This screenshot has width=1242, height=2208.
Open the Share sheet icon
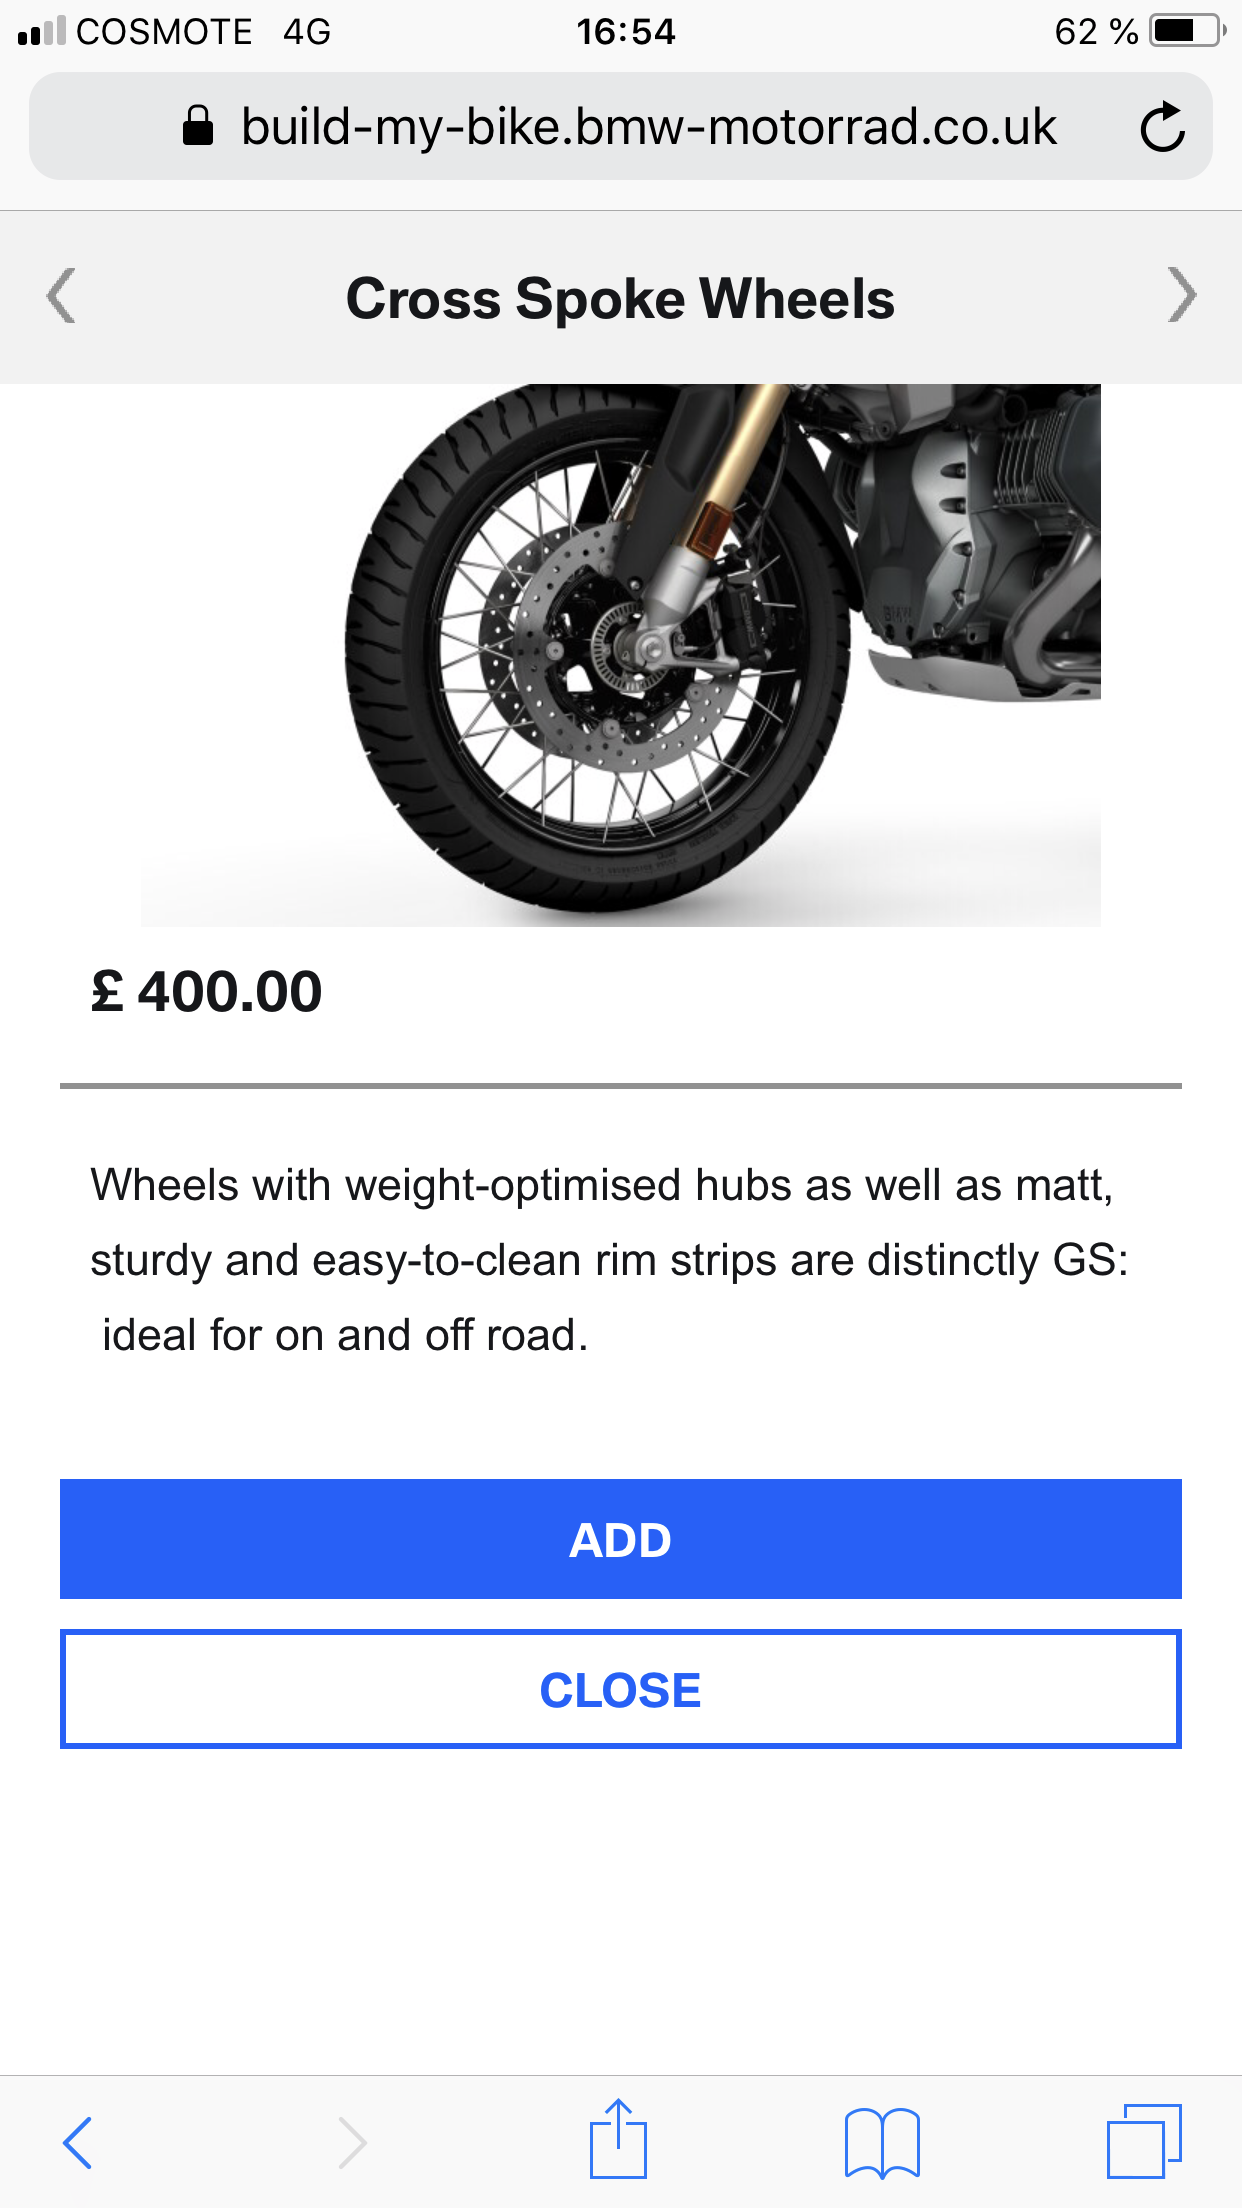pyautogui.click(x=618, y=2140)
